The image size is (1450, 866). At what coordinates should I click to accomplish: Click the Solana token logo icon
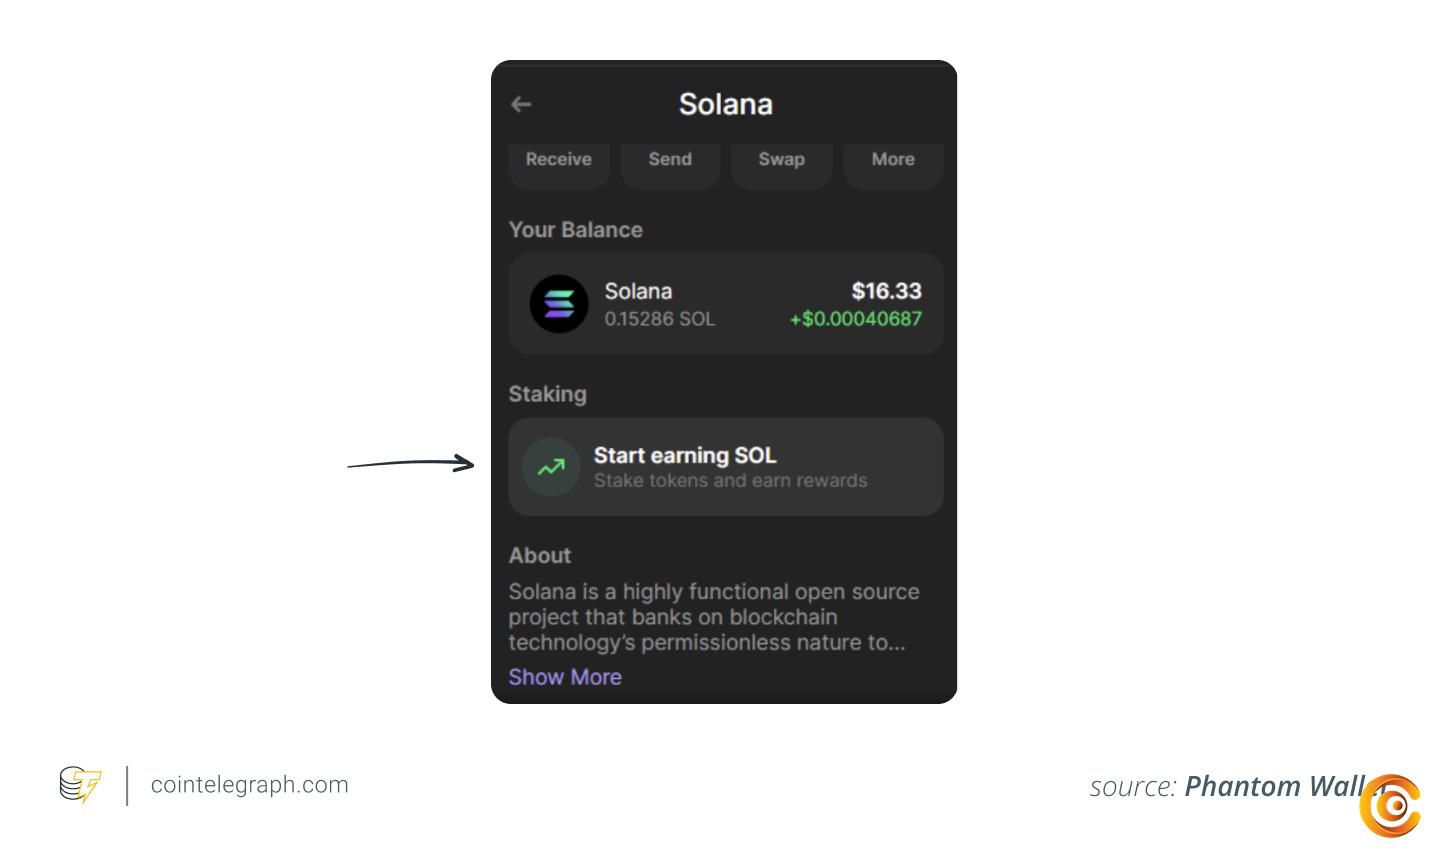pos(559,304)
